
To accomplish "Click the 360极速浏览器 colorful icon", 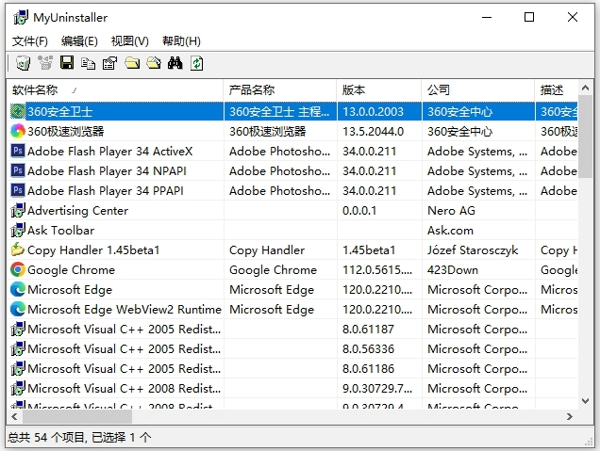I will pyautogui.click(x=18, y=131).
